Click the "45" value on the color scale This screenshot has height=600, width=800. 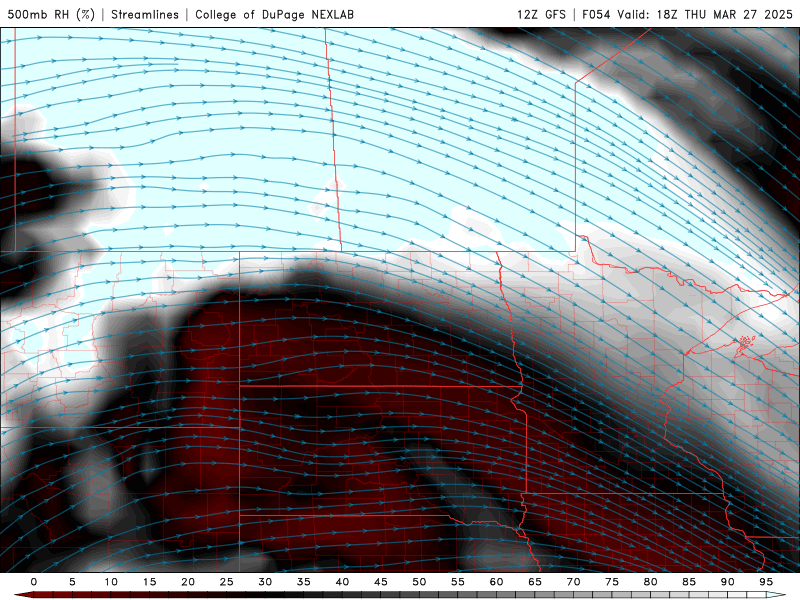point(381,582)
